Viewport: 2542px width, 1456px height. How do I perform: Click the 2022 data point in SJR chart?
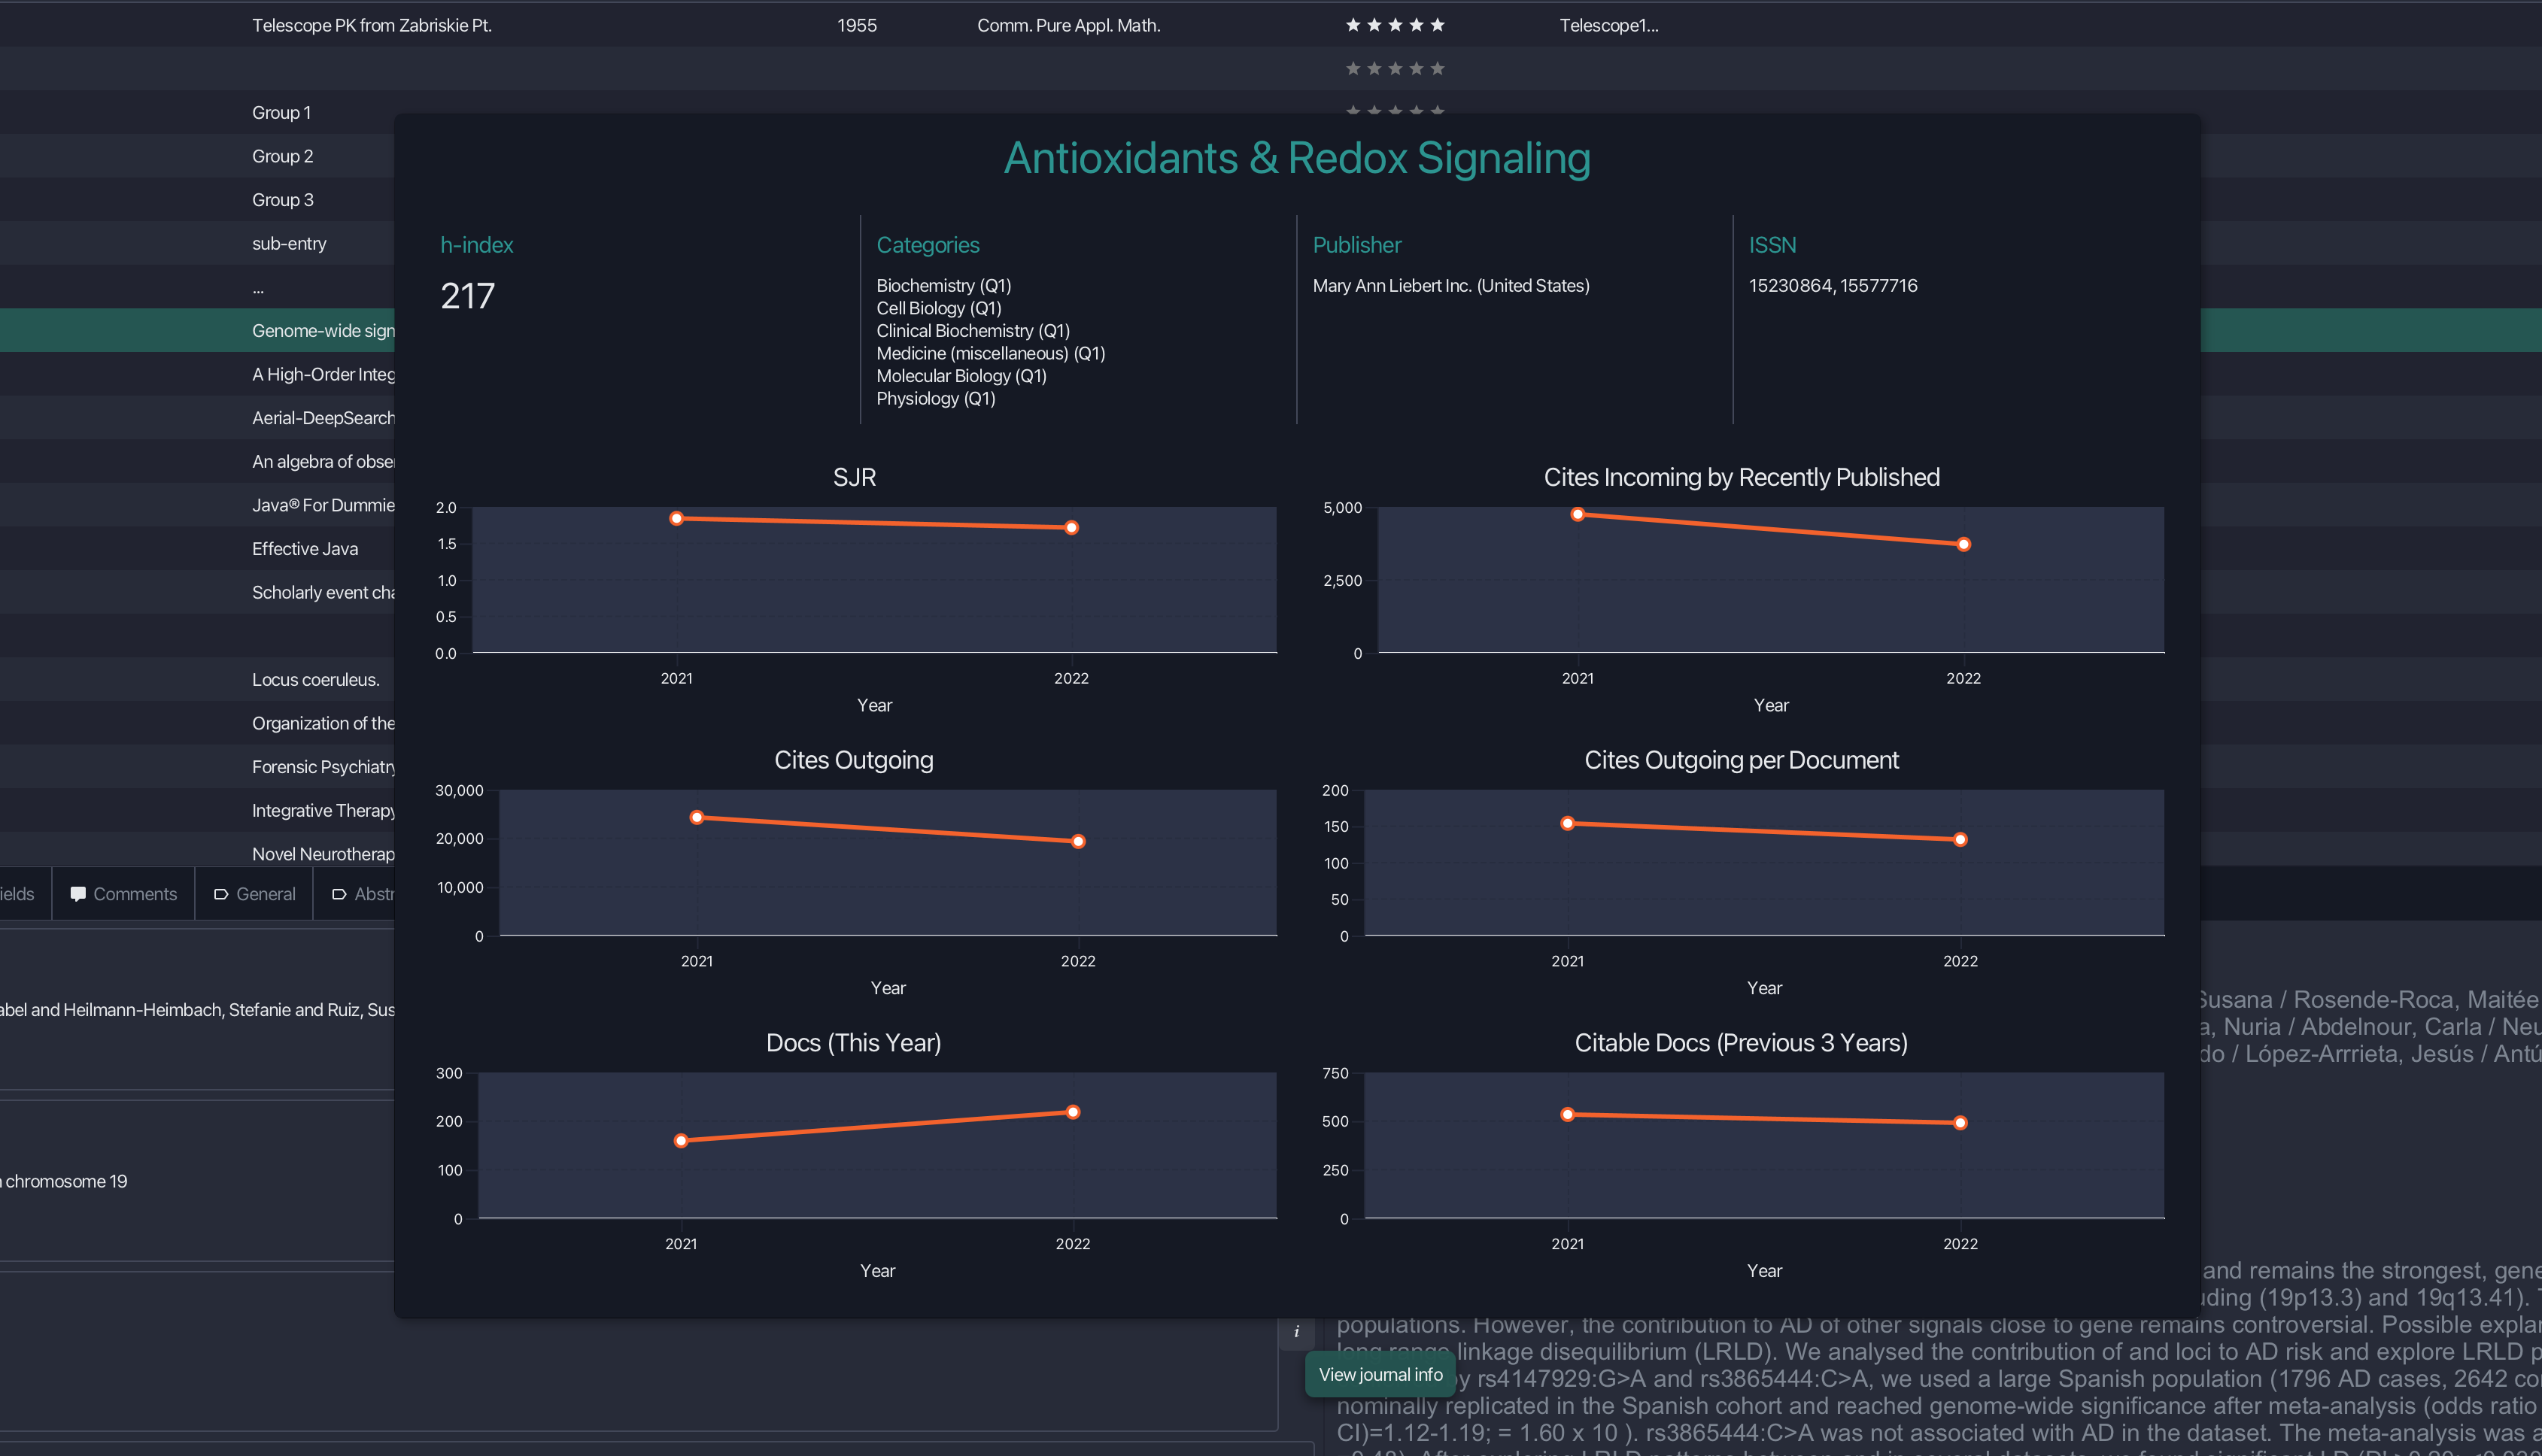[1071, 527]
